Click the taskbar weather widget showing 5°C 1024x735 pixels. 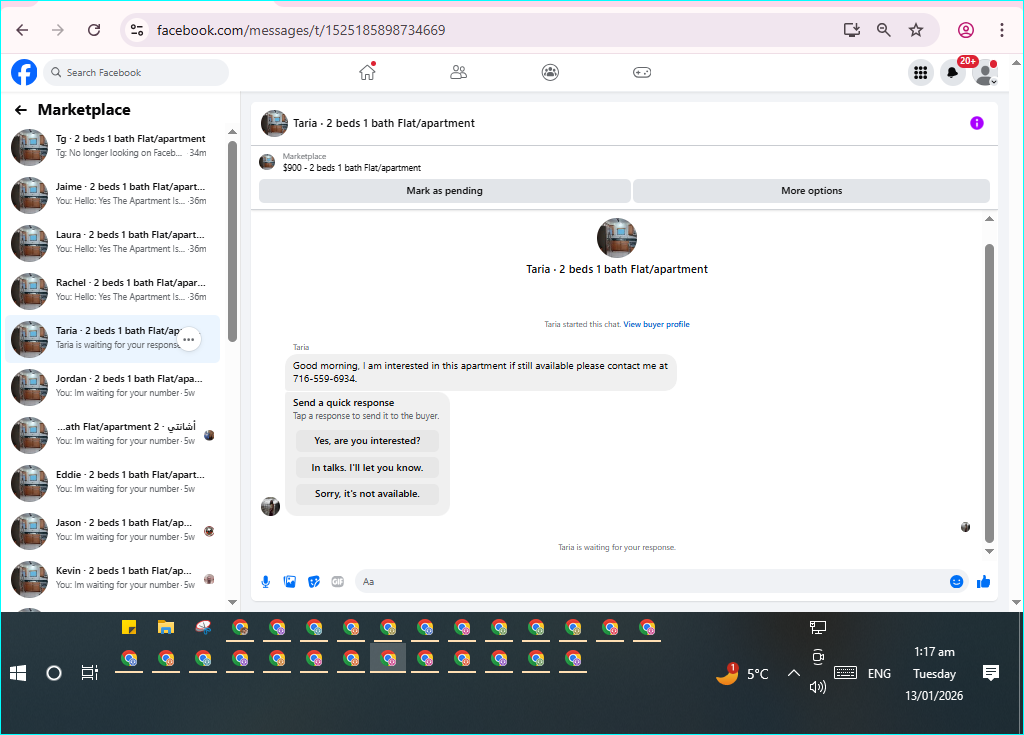pos(742,674)
